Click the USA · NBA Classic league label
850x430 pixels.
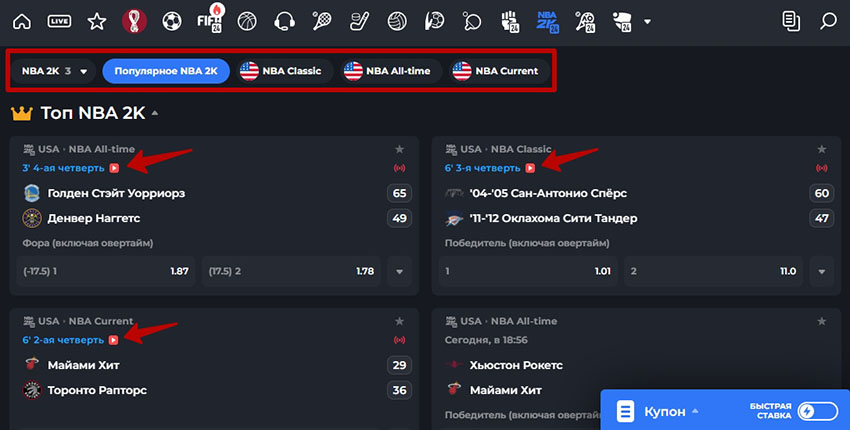coord(505,149)
